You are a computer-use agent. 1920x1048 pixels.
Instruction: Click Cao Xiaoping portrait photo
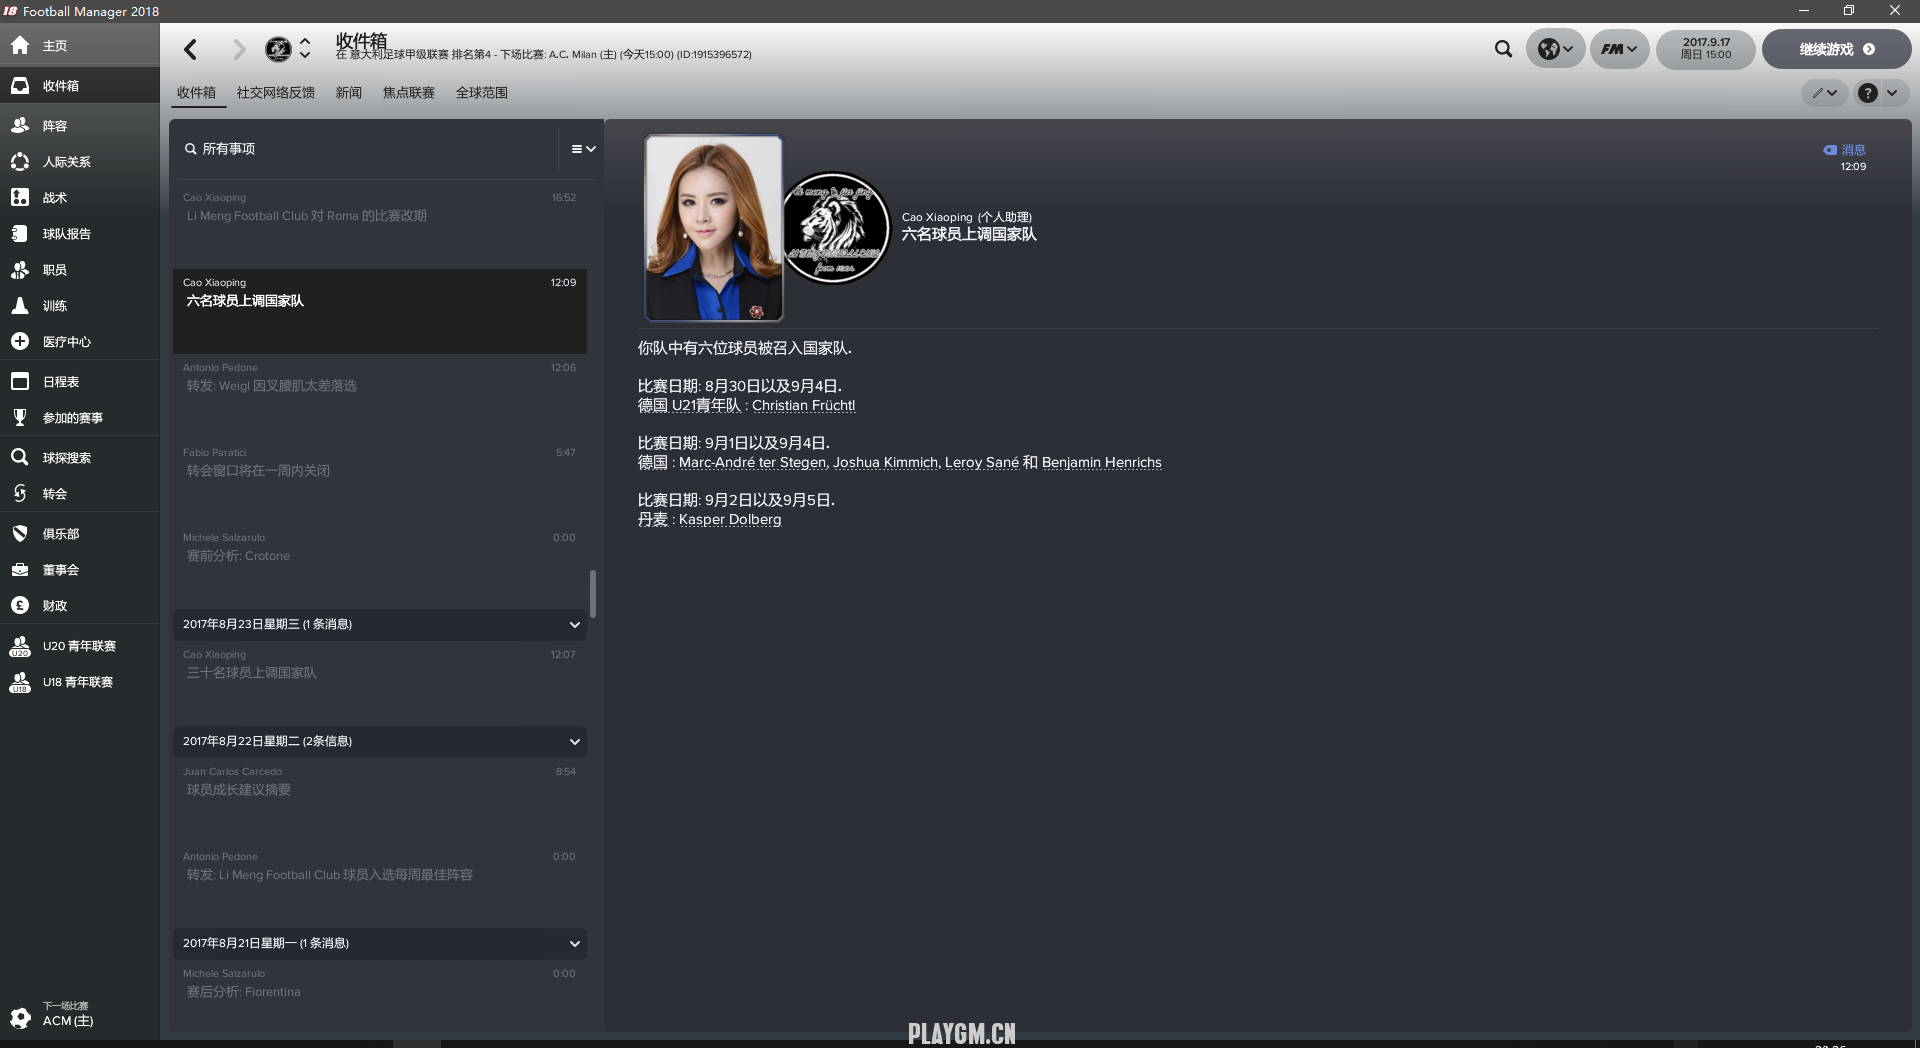[713, 228]
